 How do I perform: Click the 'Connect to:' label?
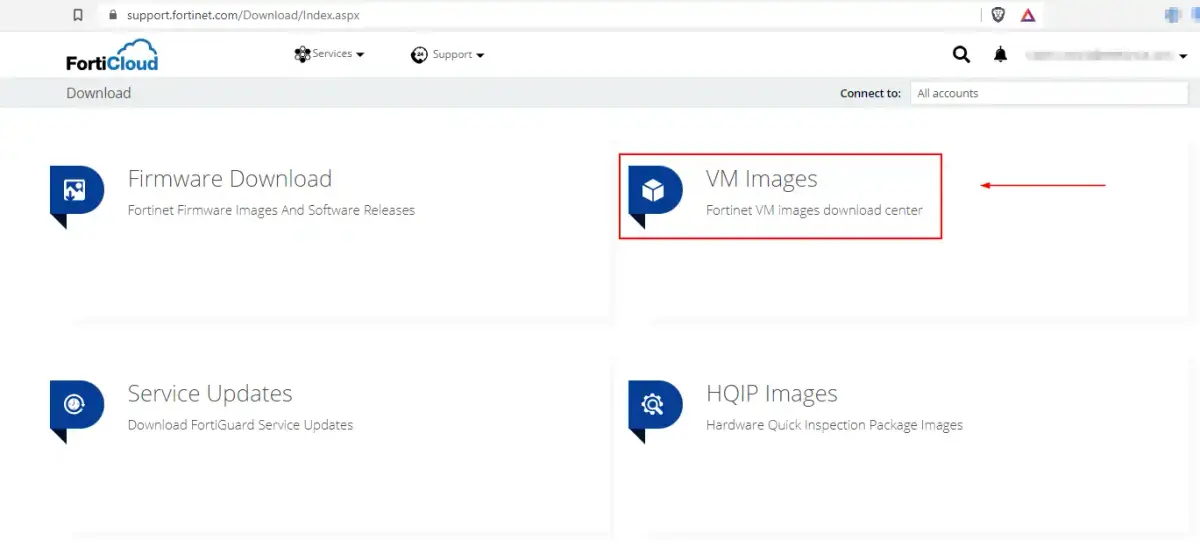tap(870, 93)
